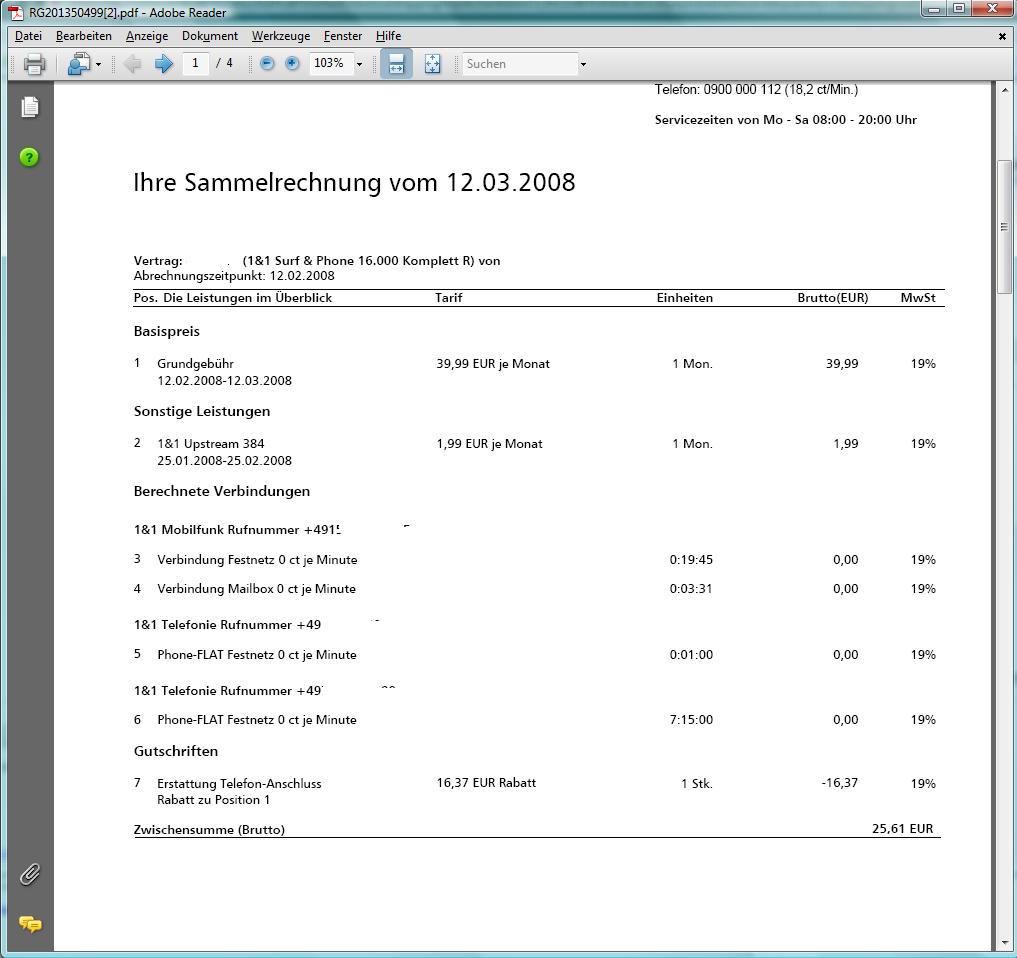Click the scrollbar down arrow

coord(1005,944)
